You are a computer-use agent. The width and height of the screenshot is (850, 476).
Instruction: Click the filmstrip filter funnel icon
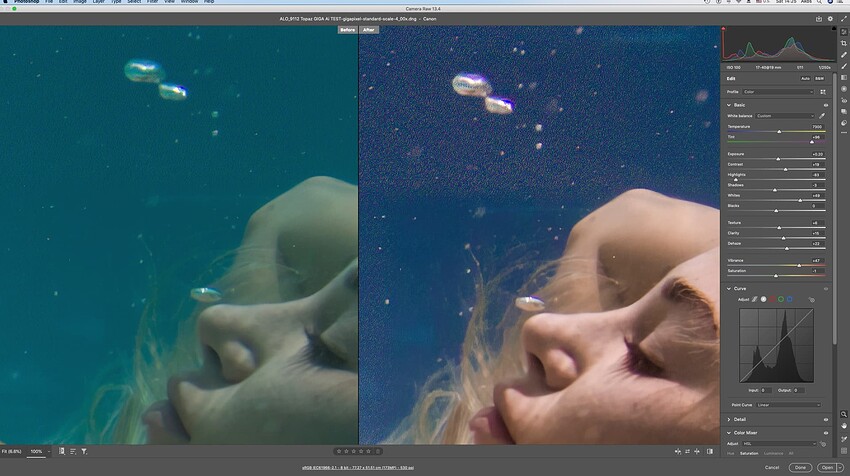[x=84, y=452]
